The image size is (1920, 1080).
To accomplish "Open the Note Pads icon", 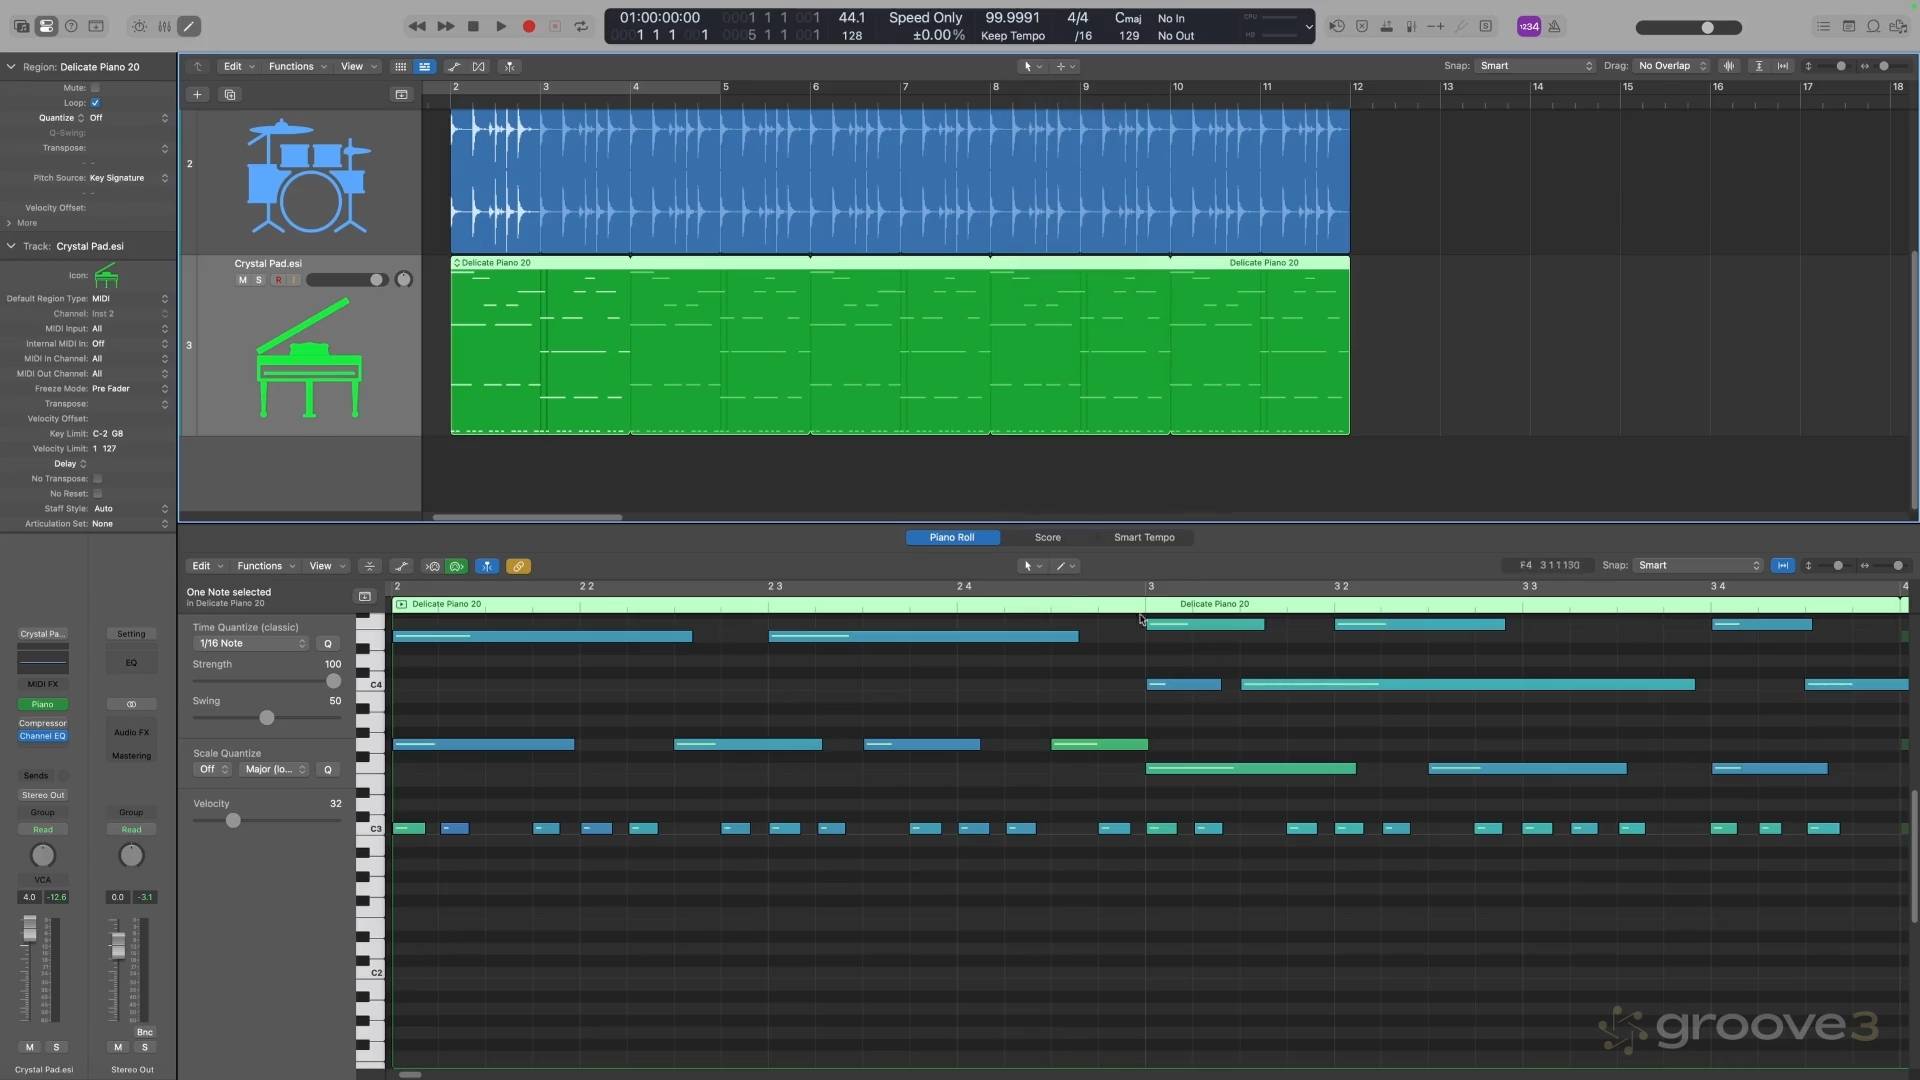I will (1849, 27).
